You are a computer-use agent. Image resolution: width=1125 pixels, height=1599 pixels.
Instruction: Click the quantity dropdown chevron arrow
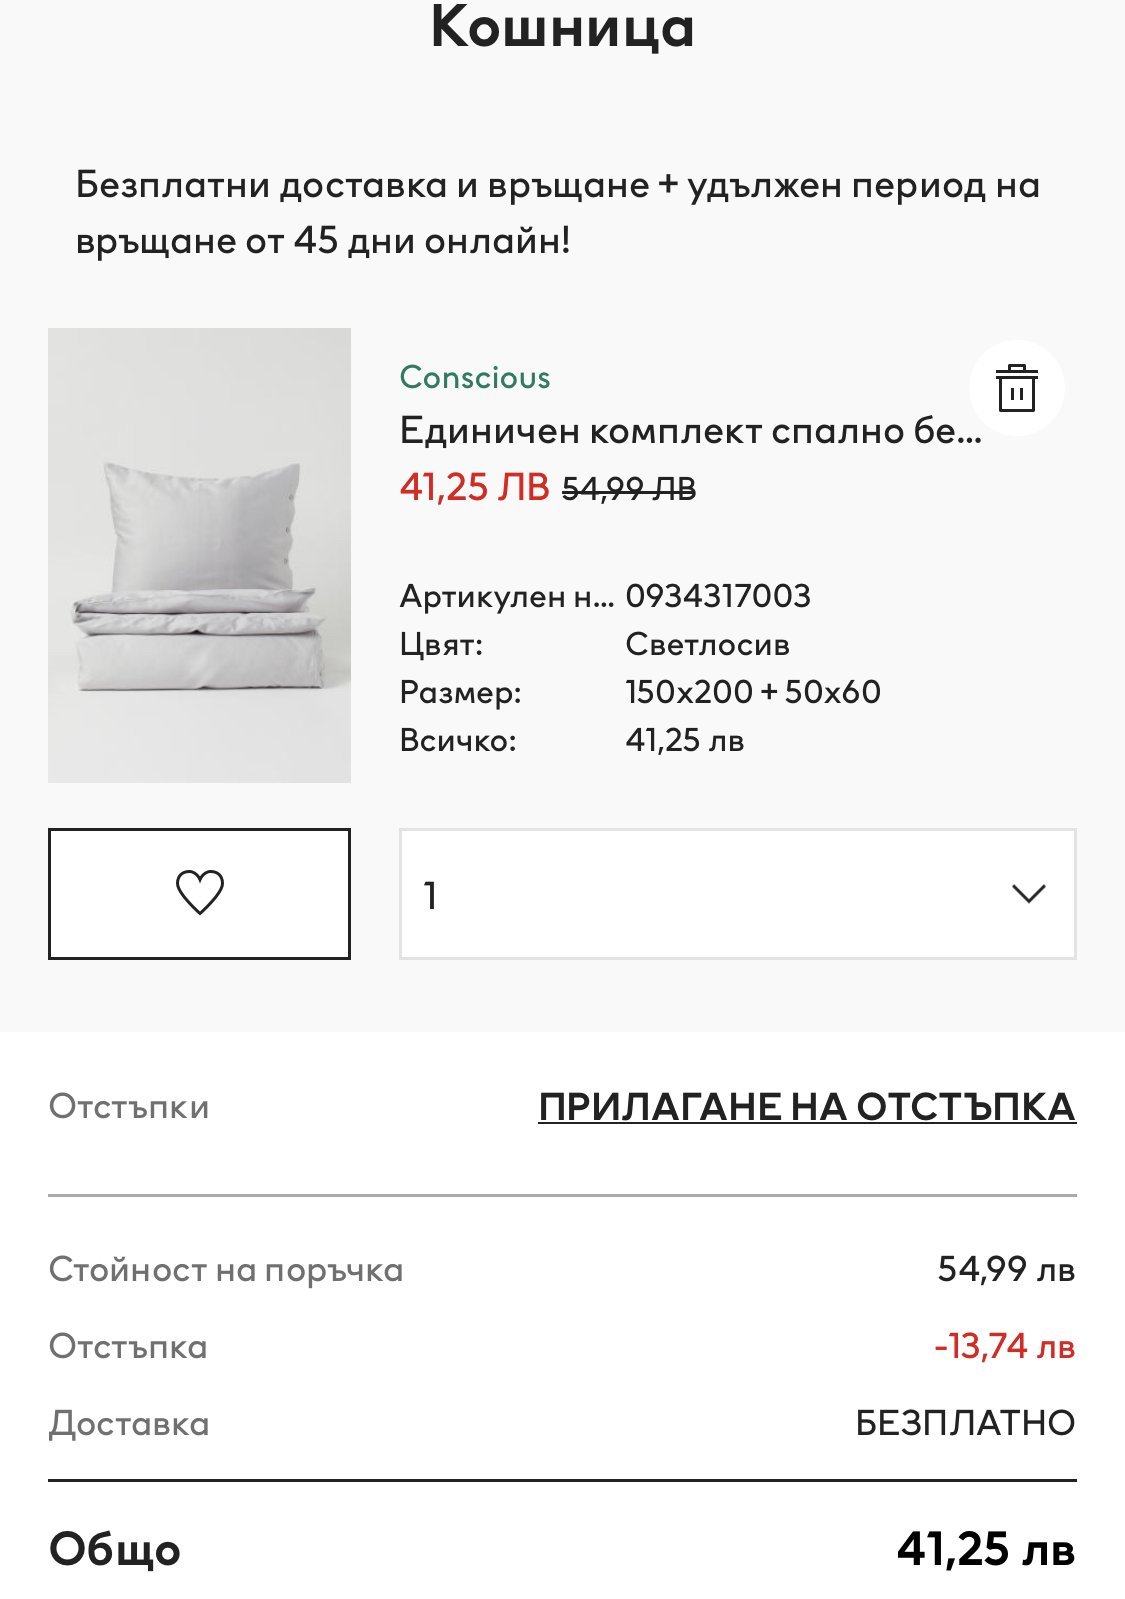(1028, 893)
